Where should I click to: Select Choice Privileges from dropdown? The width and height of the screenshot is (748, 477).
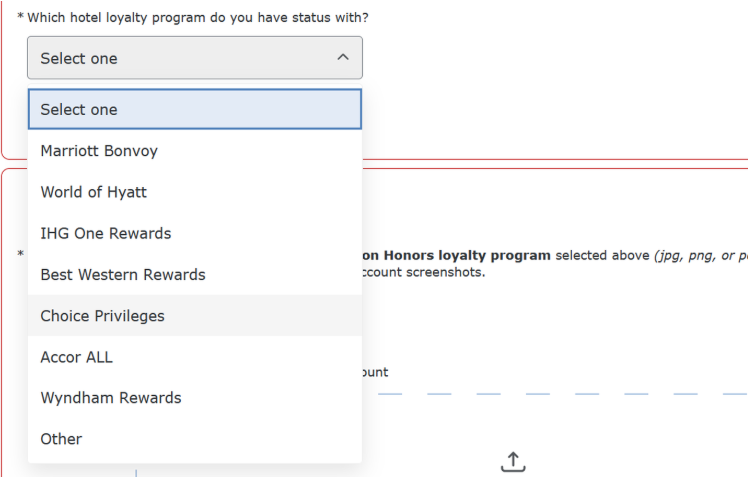tap(195, 316)
